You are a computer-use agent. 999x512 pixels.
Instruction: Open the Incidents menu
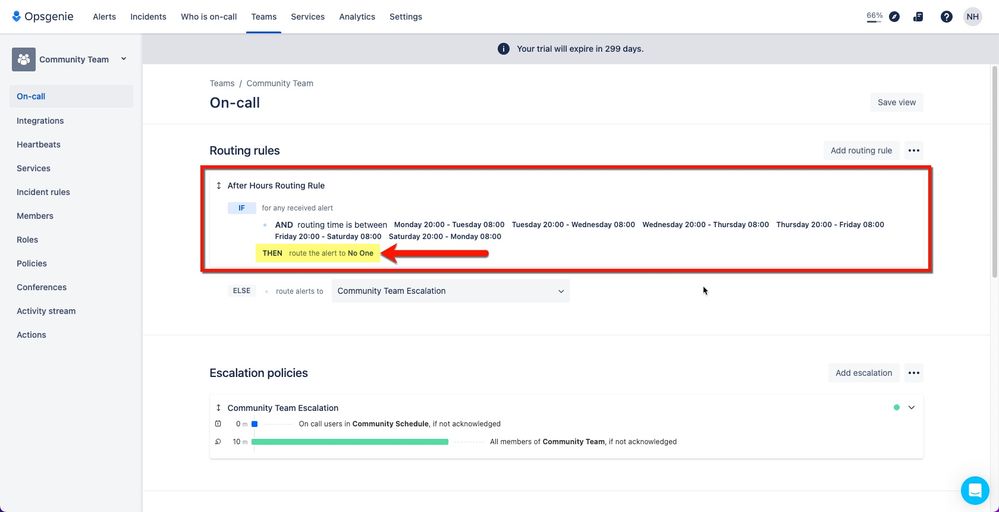(148, 17)
